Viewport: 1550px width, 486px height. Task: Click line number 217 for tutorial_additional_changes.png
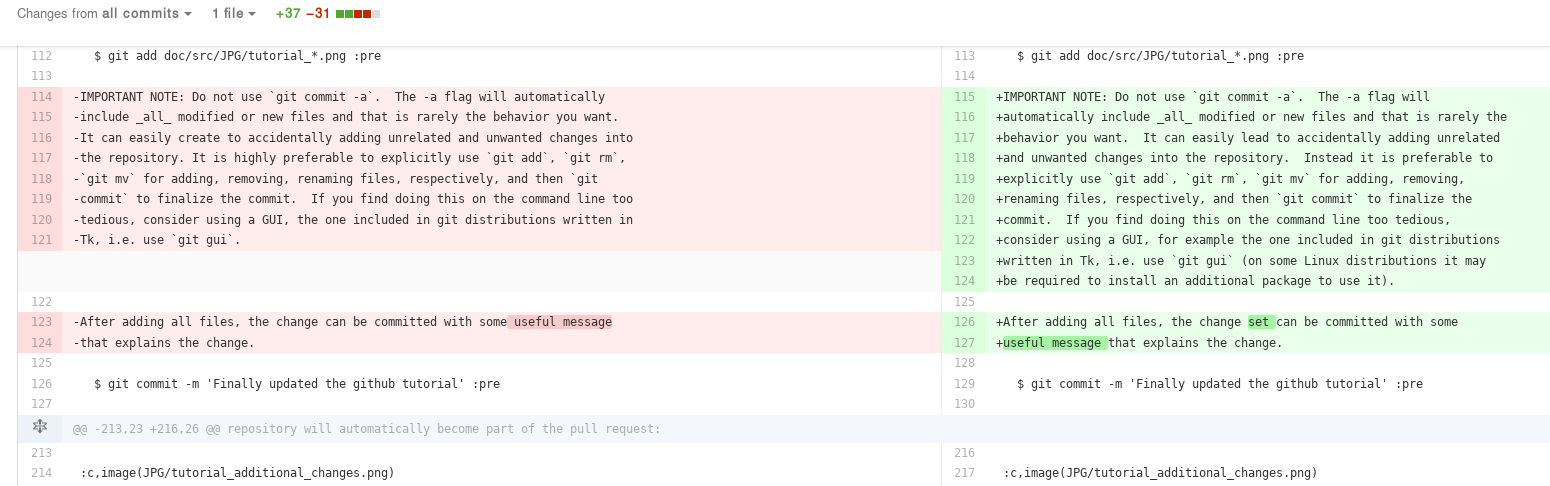click(964, 473)
